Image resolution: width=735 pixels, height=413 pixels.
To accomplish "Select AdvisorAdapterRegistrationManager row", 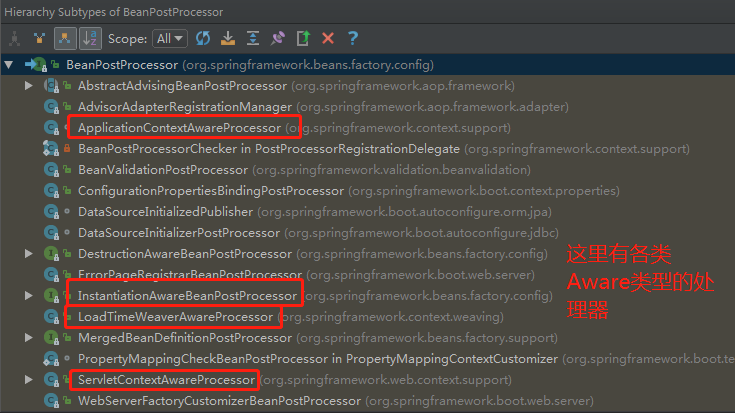I will pyautogui.click(x=368, y=107).
